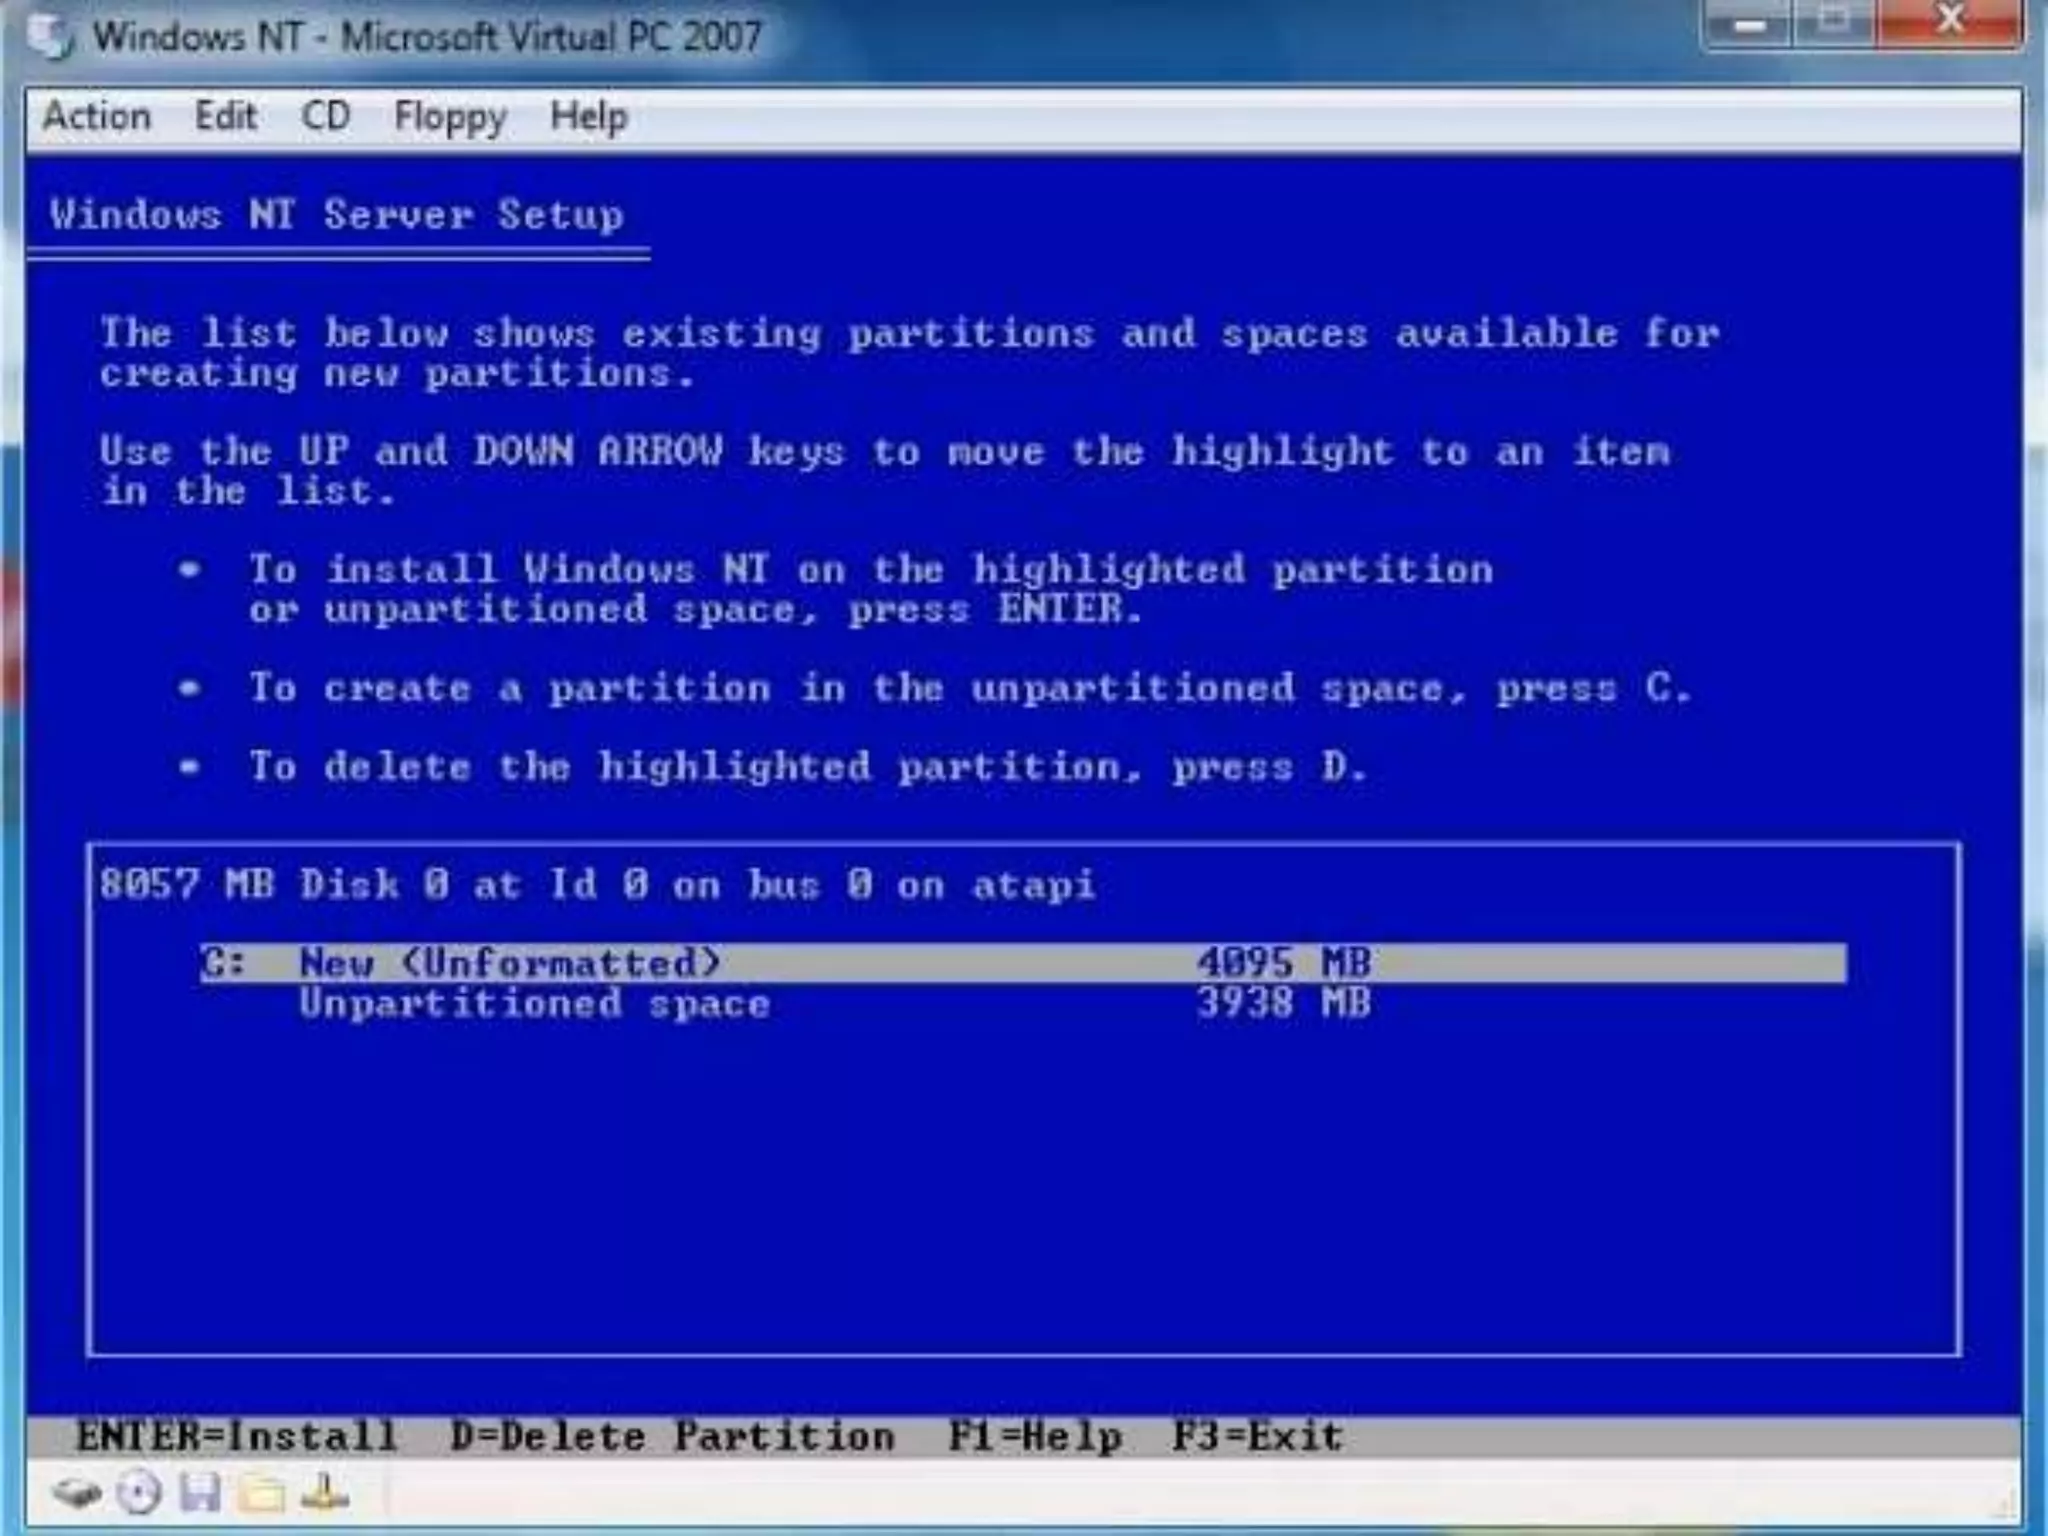The width and height of the screenshot is (2048, 1536).
Task: Close the Virtual PC window
Action: [x=1949, y=22]
